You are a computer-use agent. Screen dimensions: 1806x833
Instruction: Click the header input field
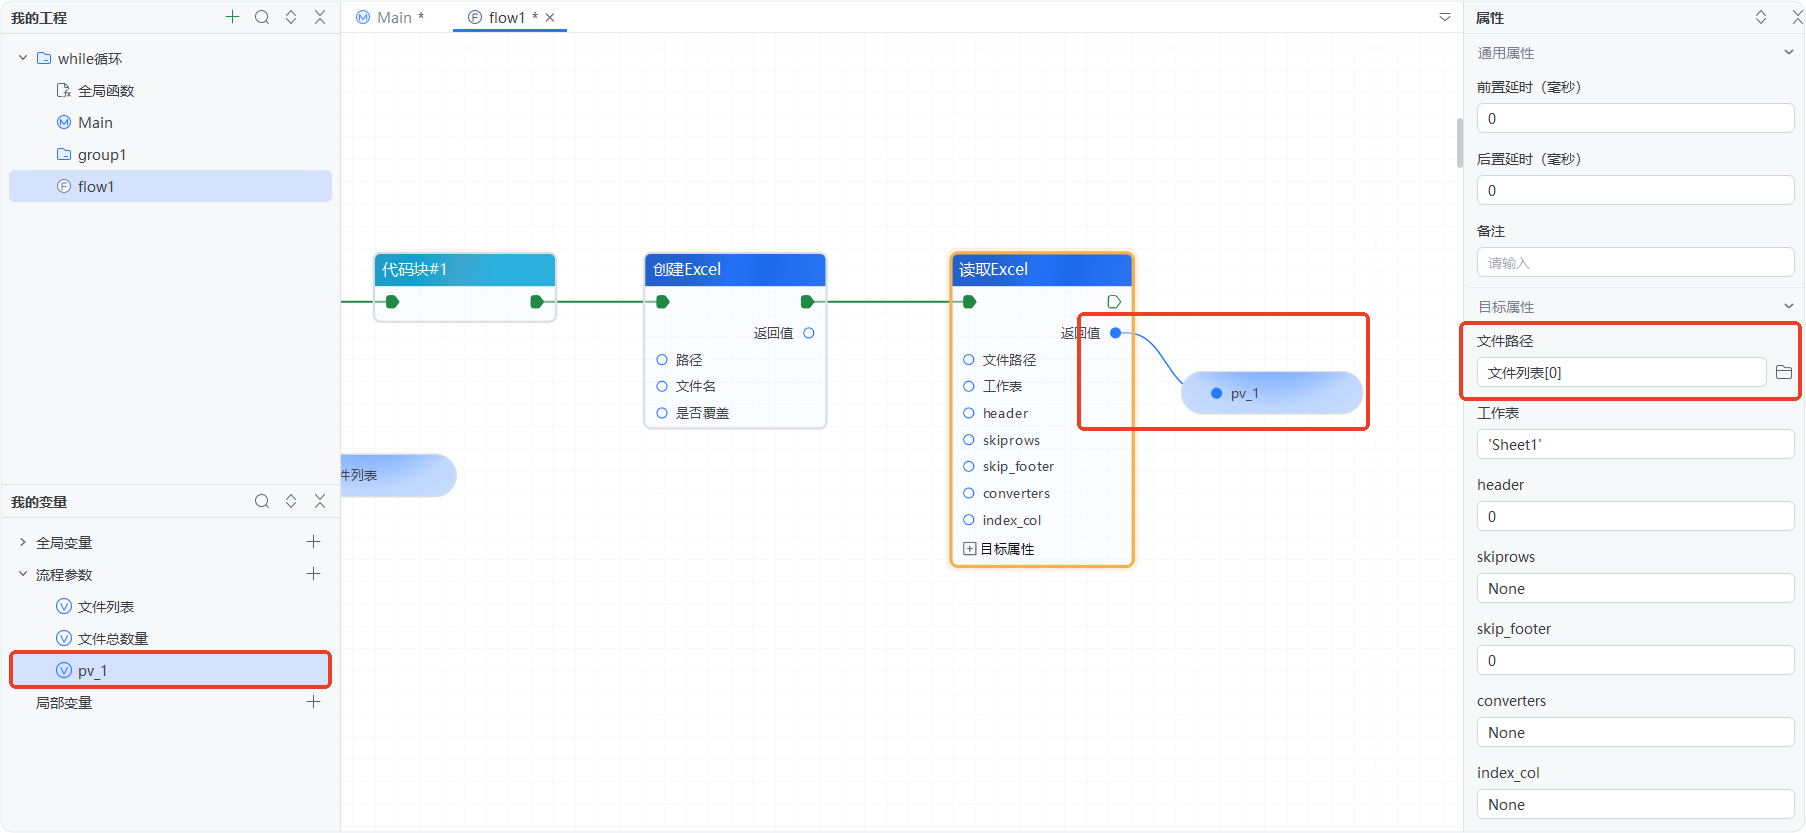1635,516
